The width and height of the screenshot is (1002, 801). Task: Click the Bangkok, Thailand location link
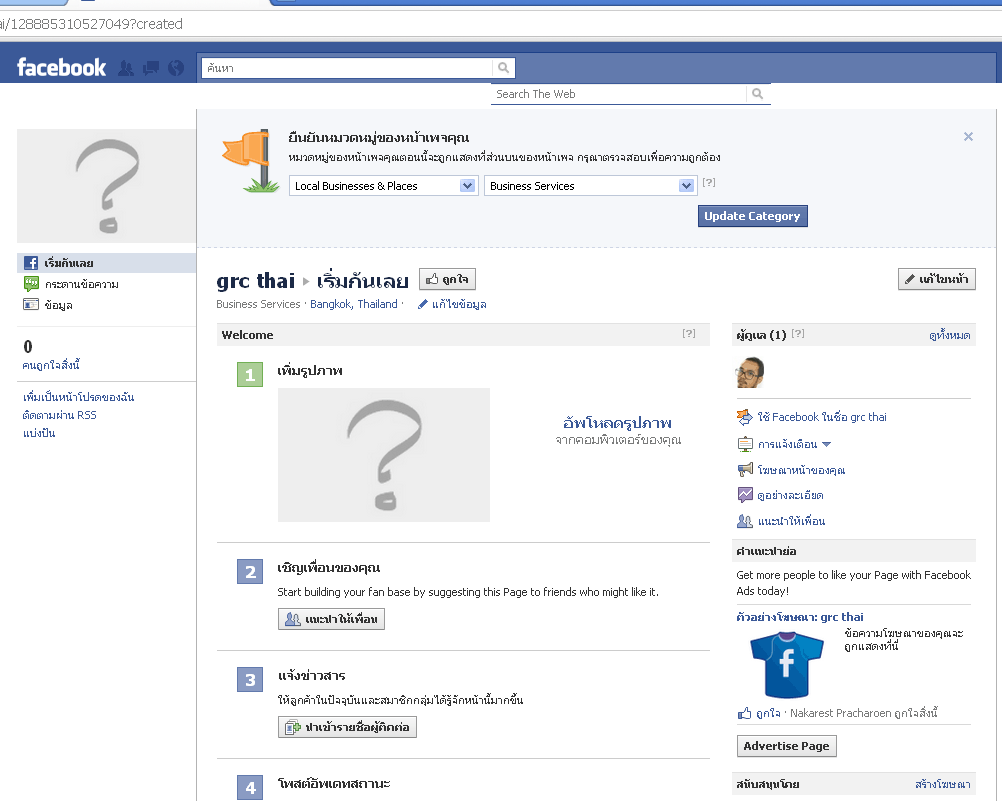coord(354,304)
